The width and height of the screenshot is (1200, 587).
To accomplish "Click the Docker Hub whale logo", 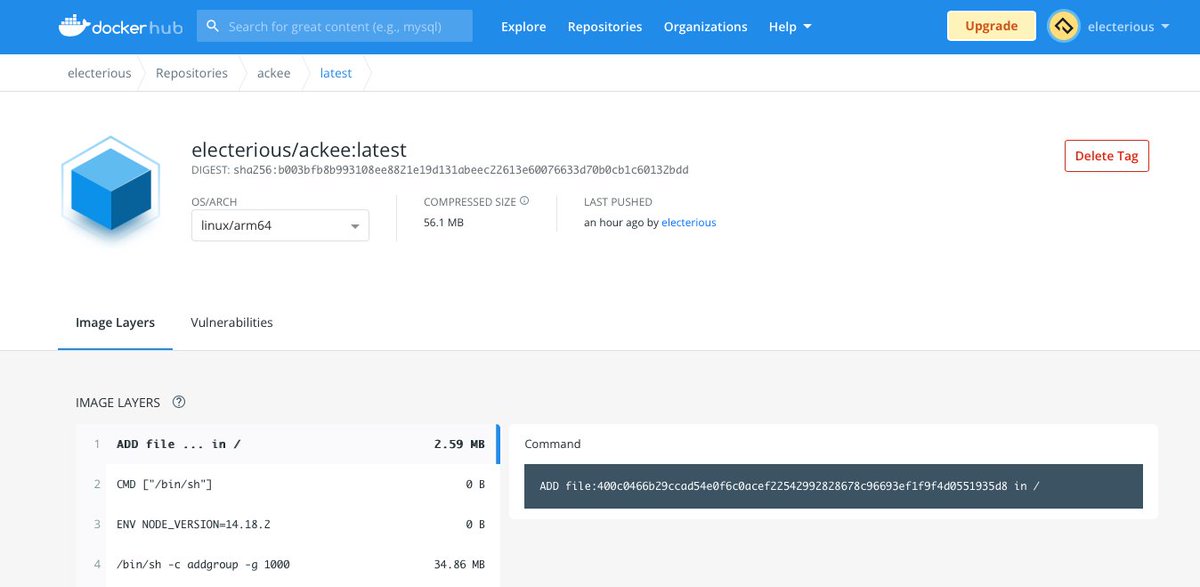I will click(x=120, y=26).
